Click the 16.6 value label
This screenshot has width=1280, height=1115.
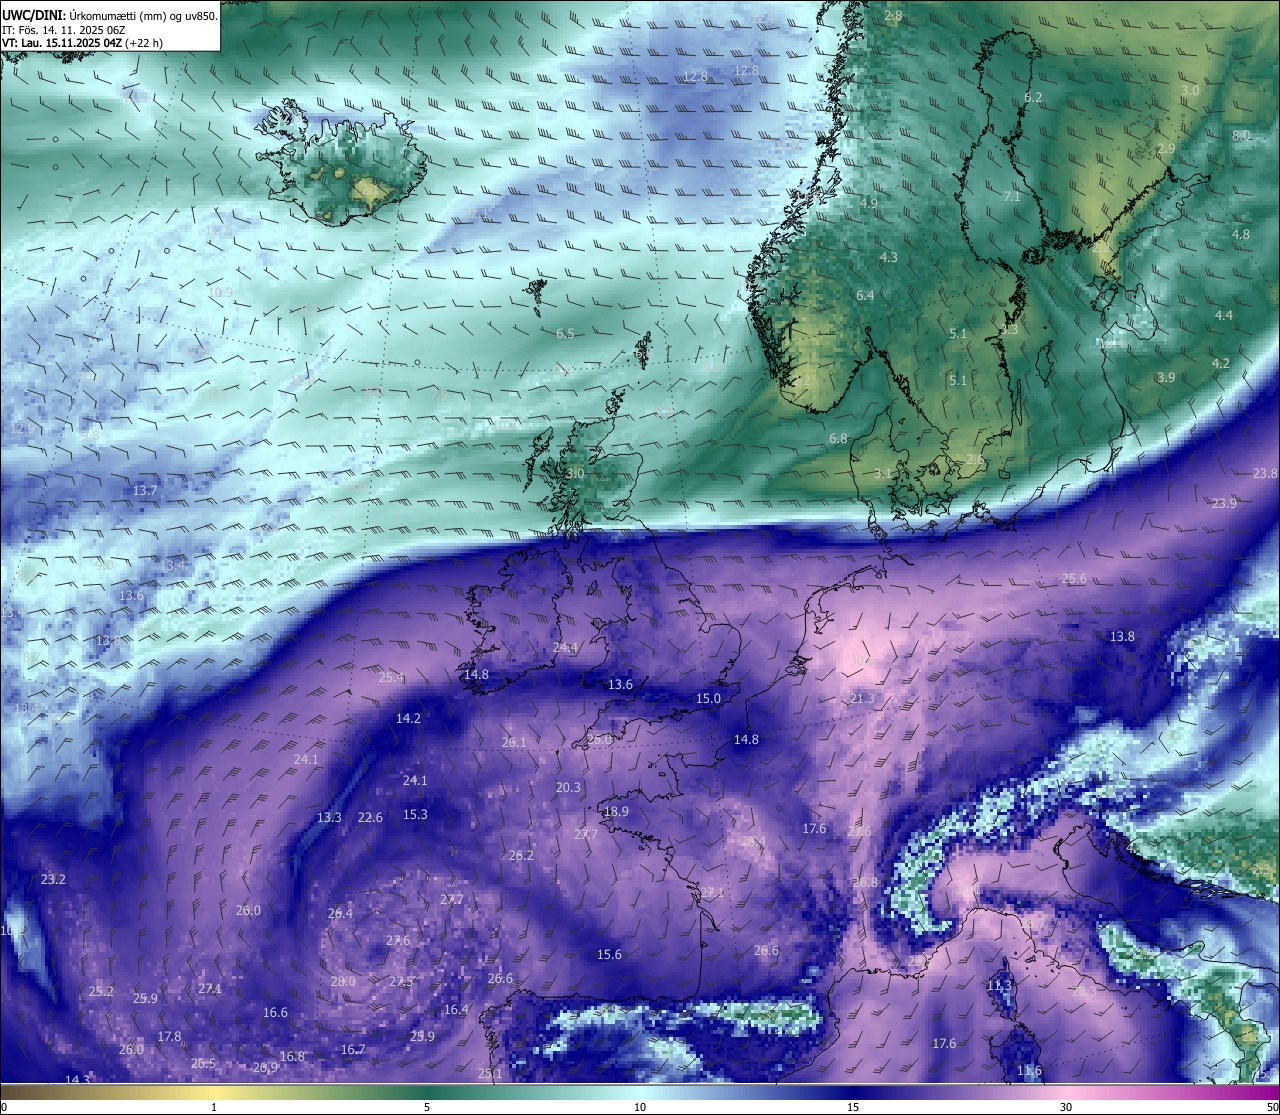tap(275, 1013)
